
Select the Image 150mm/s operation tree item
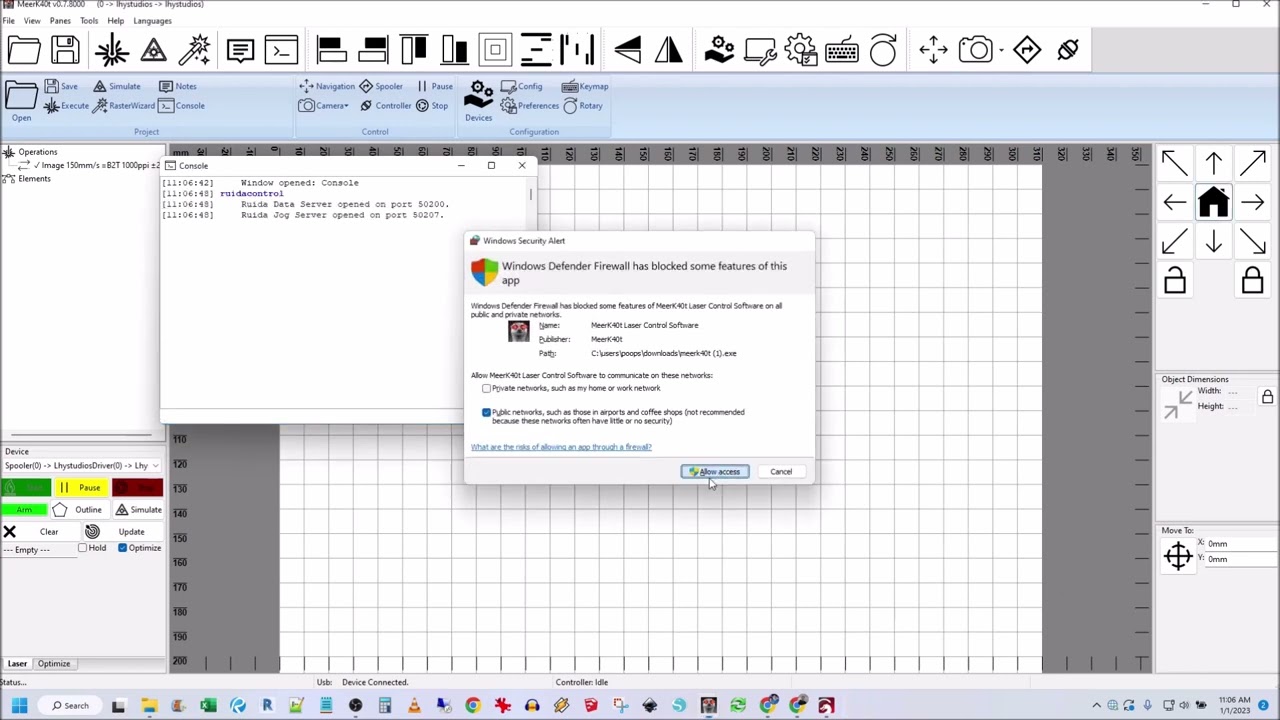click(x=96, y=165)
